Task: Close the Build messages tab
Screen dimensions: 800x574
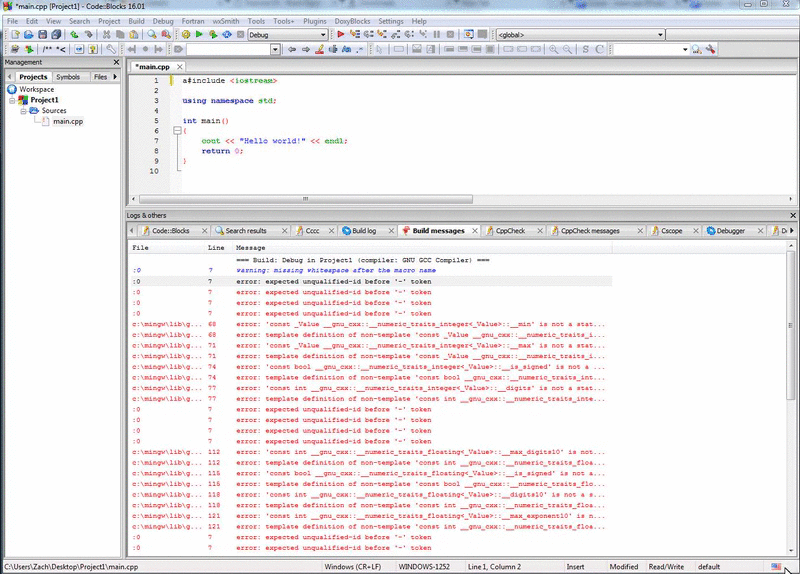Action: (x=474, y=231)
